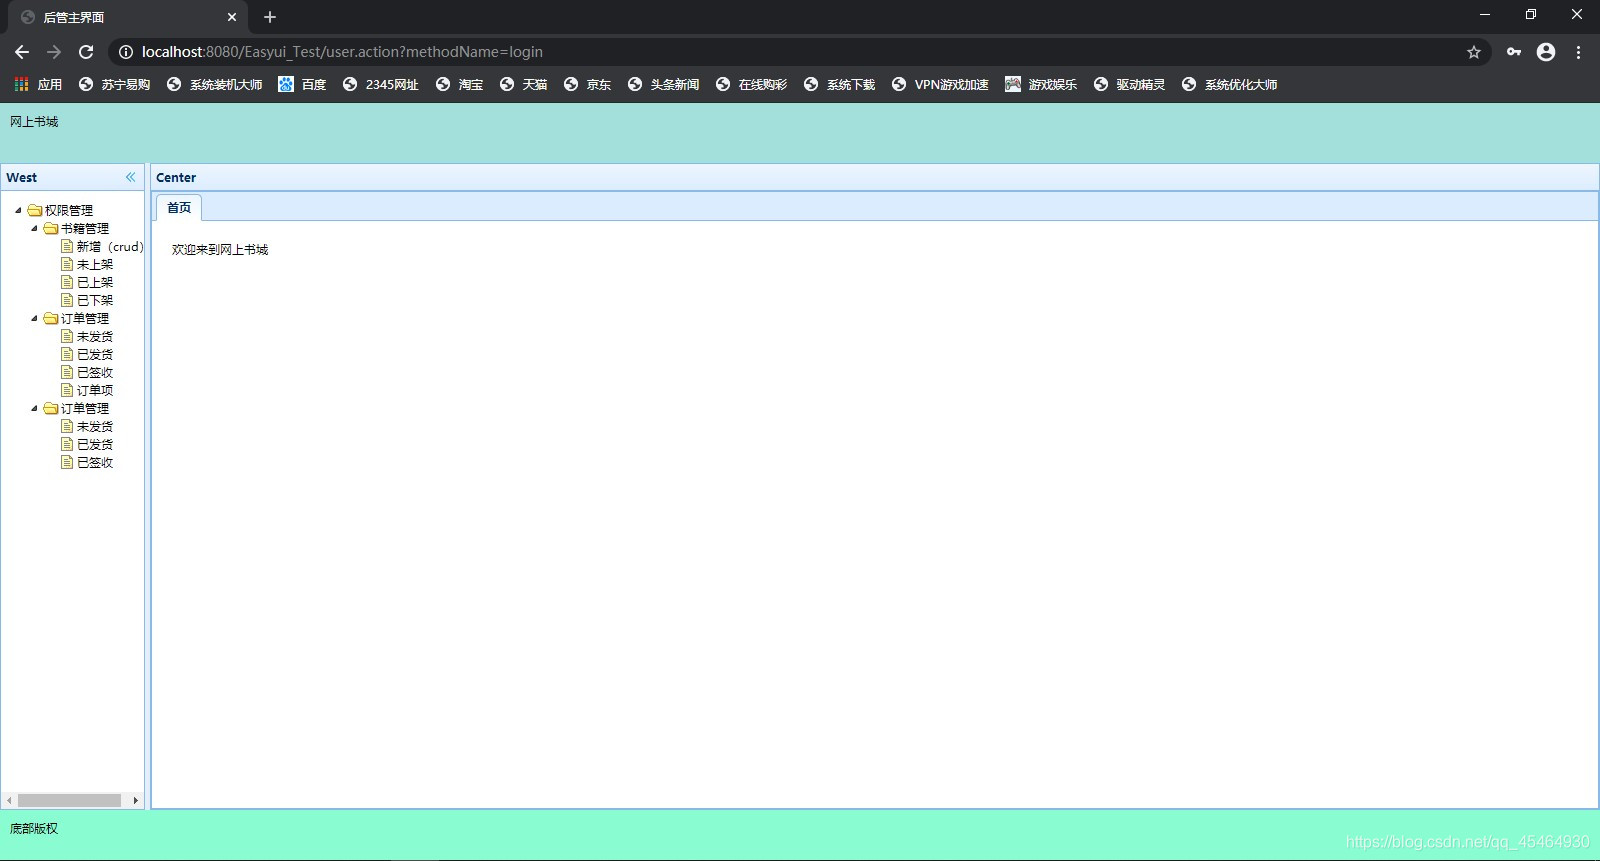Image resolution: width=1600 pixels, height=861 pixels.
Task: Click the Center panel title
Action: click(176, 177)
